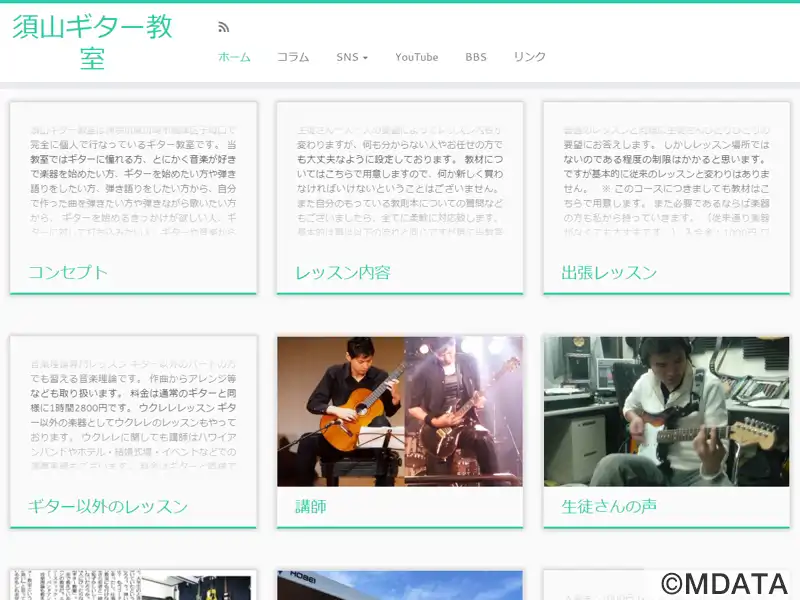
Task: Click the リンク menu item
Action: (x=530, y=57)
